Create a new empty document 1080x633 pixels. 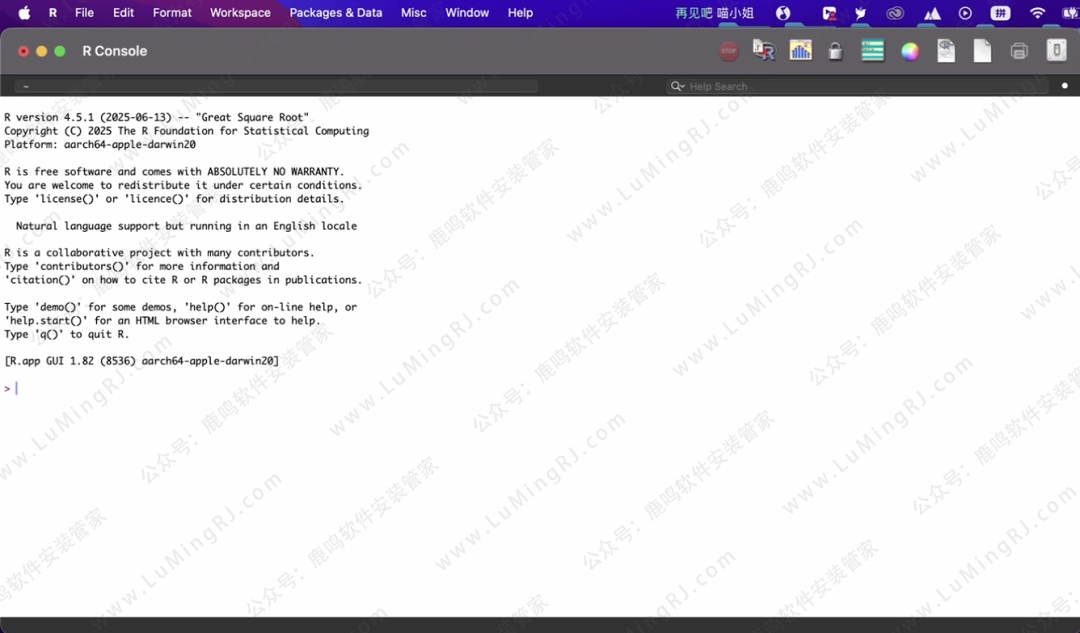pyautogui.click(x=982, y=51)
